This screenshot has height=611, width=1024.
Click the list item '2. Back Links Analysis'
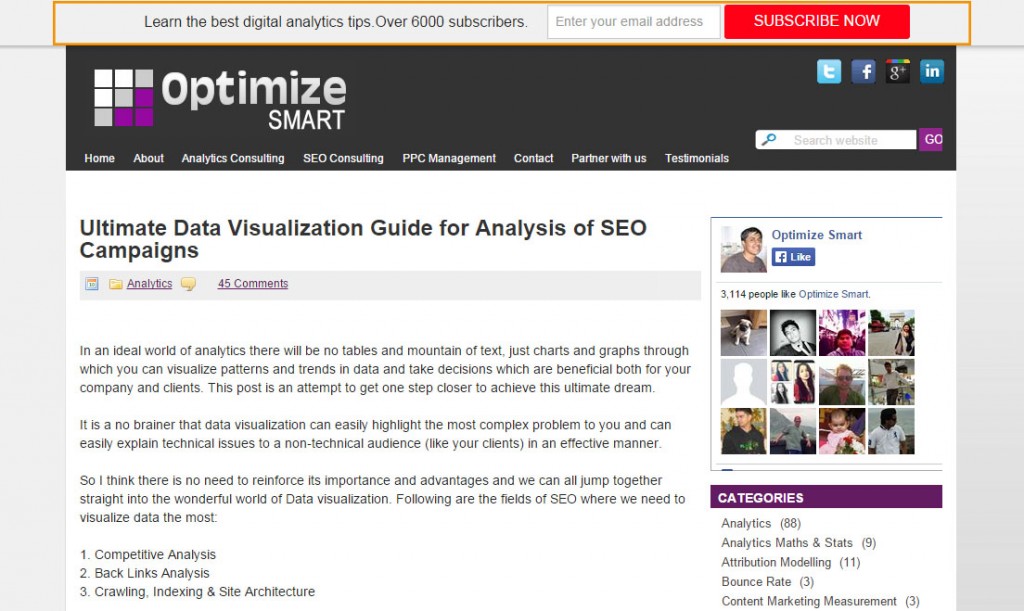(144, 573)
